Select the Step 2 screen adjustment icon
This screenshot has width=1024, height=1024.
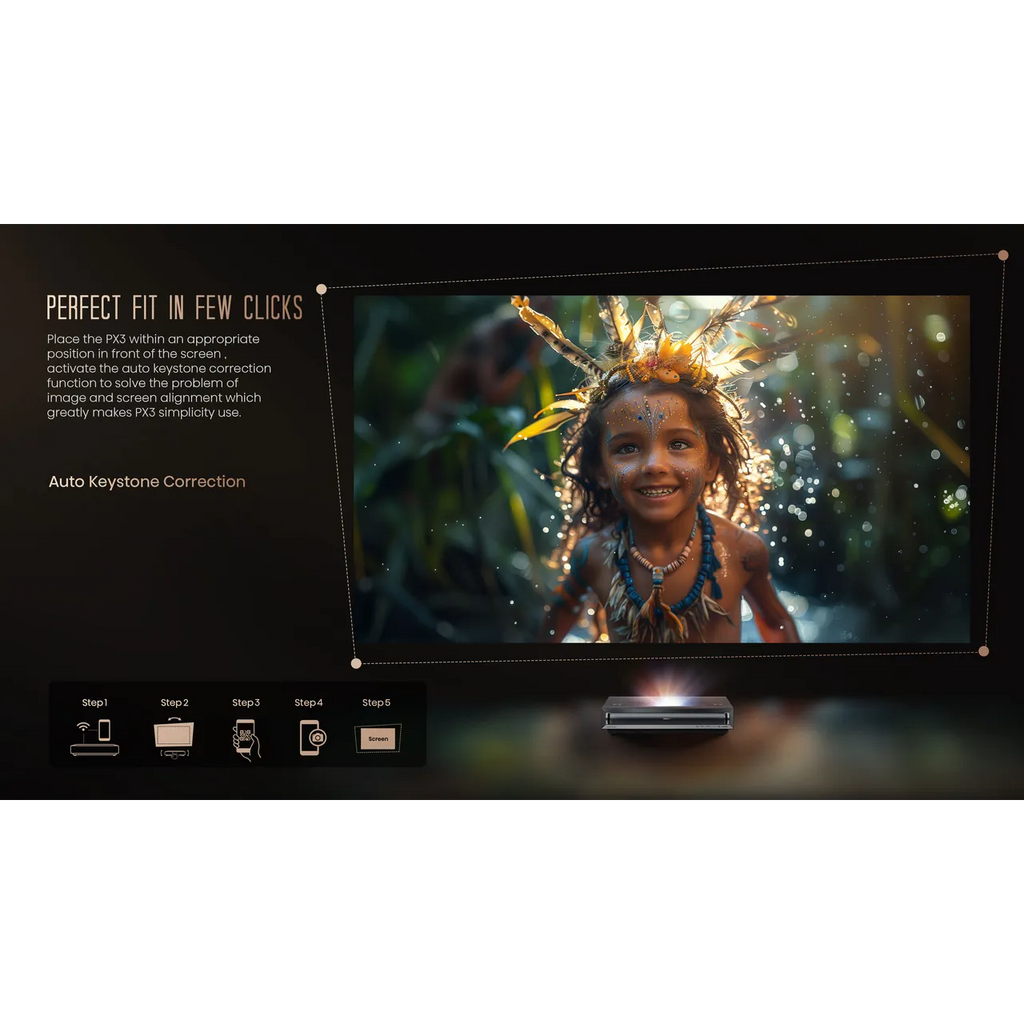pos(174,737)
